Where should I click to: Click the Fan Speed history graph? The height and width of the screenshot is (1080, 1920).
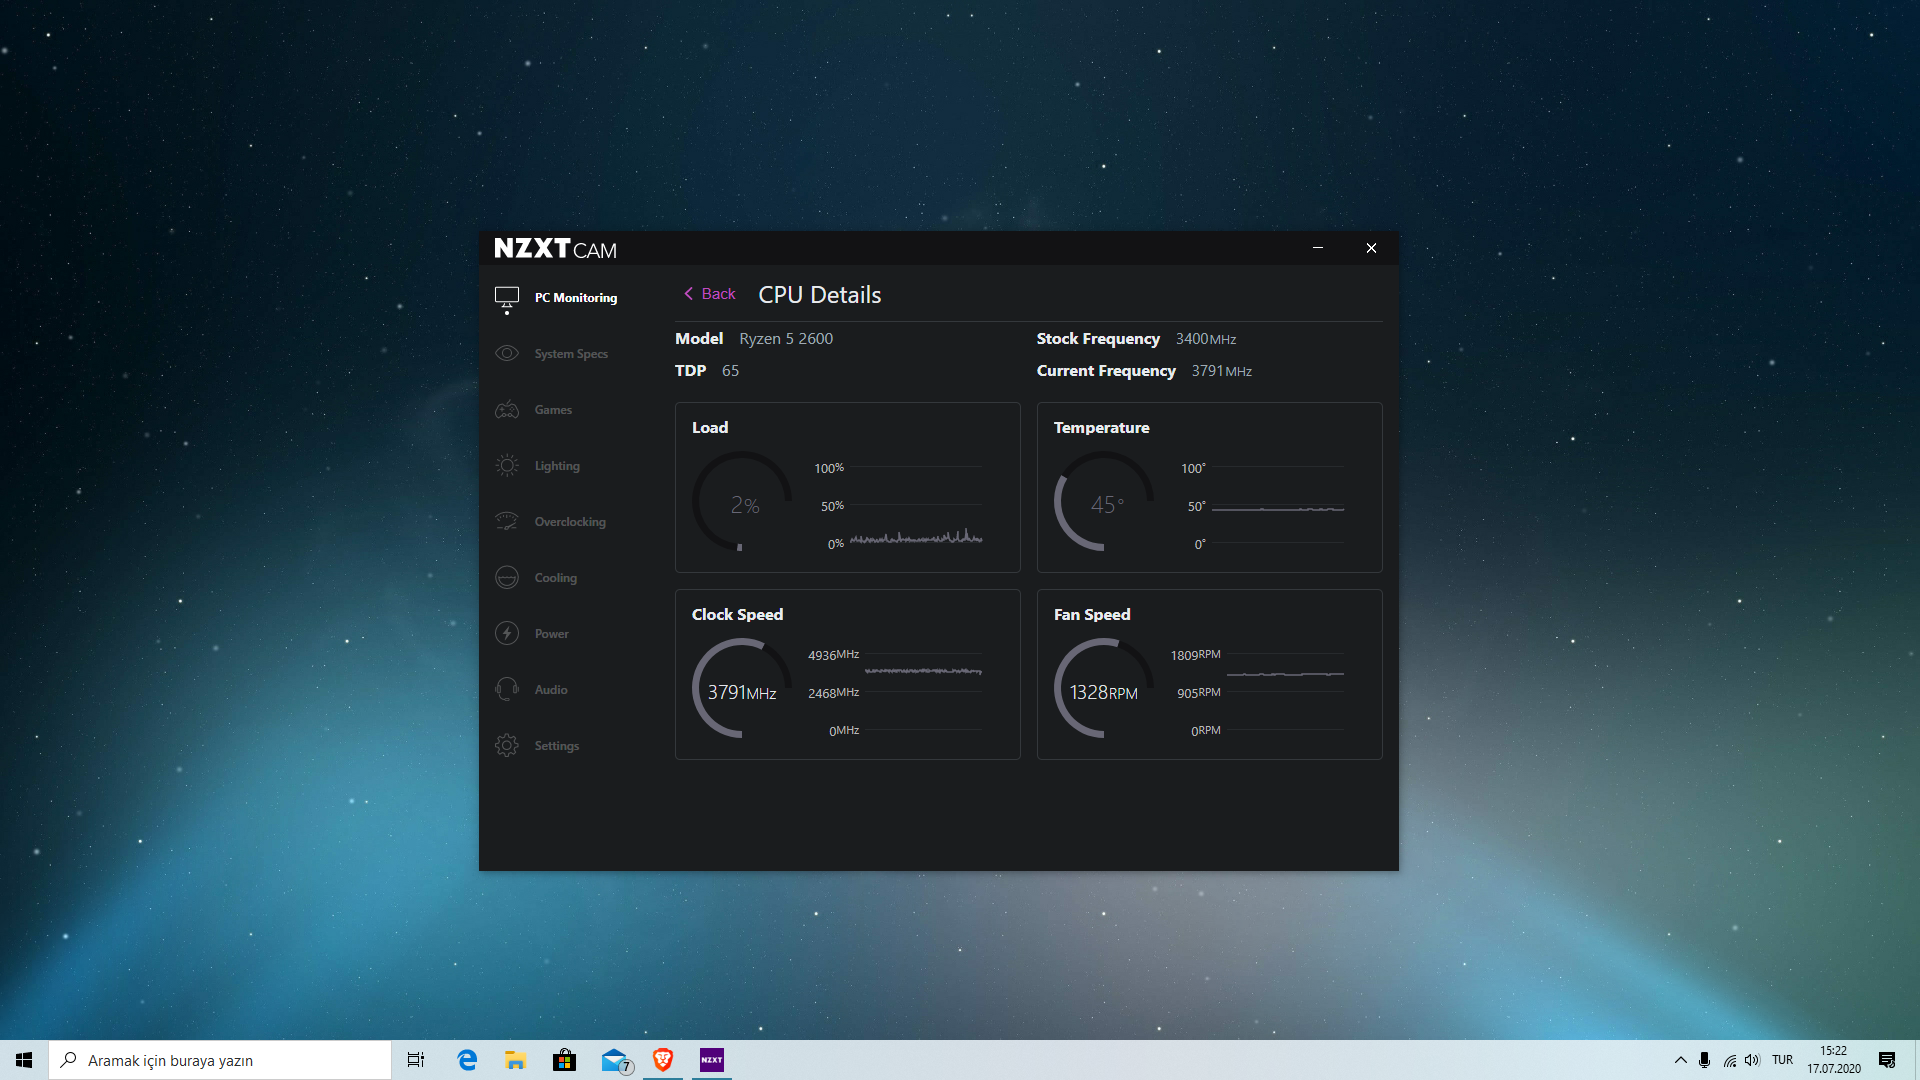[1285, 692]
